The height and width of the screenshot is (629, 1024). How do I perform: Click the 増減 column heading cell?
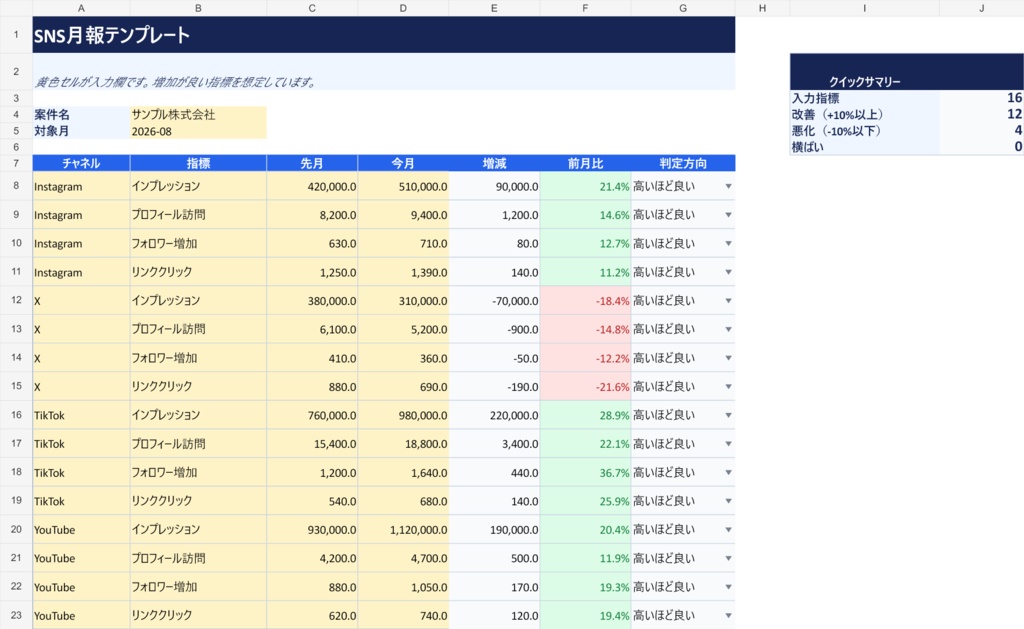[x=494, y=163]
